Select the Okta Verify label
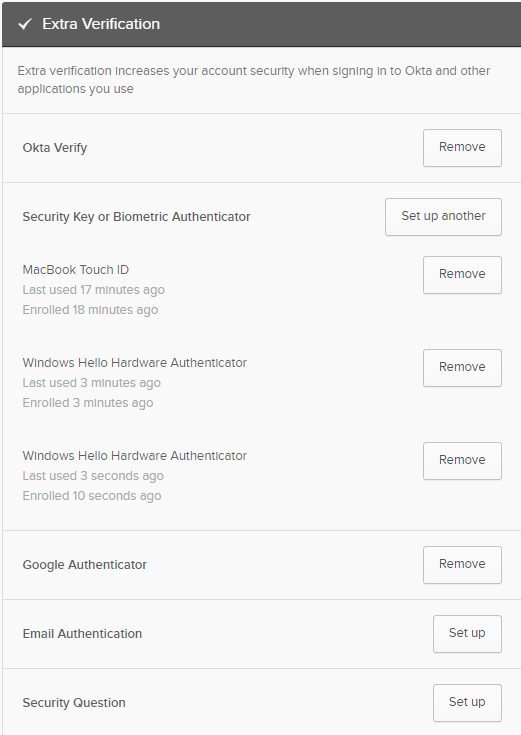This screenshot has width=521, height=735. point(55,148)
